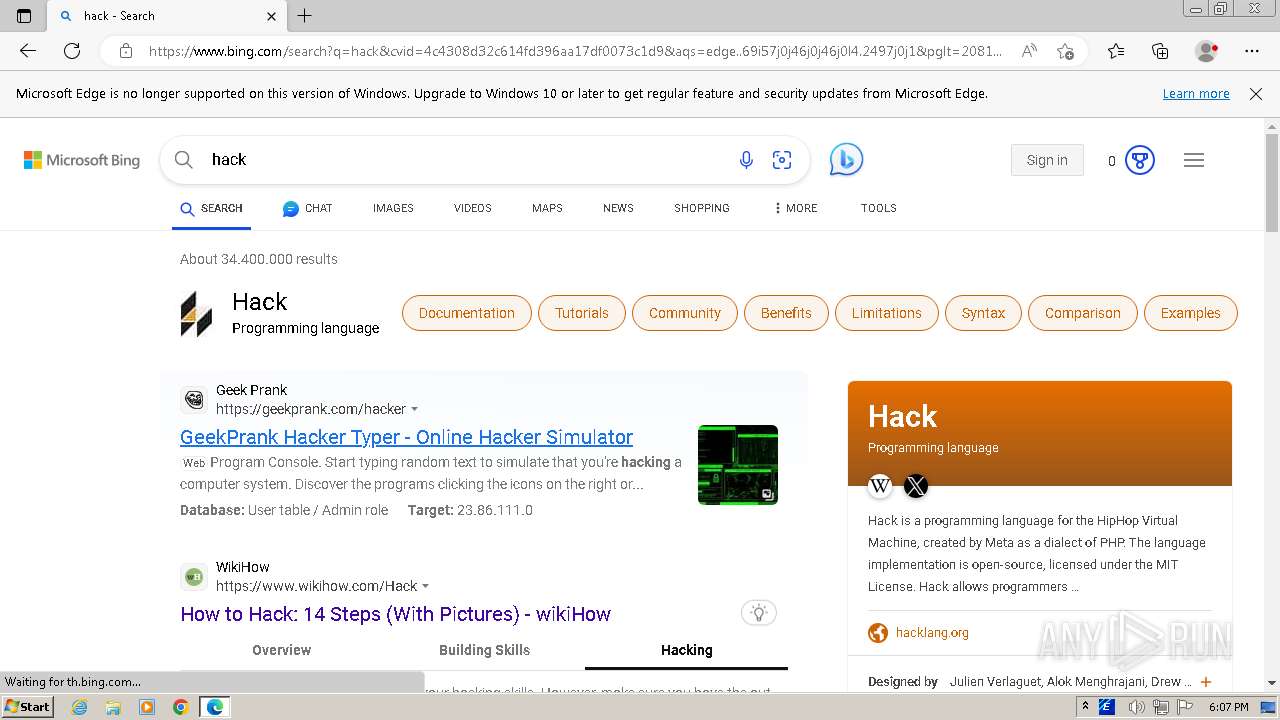Switch to the NEWS tab
This screenshot has width=1280, height=720.
(x=618, y=208)
